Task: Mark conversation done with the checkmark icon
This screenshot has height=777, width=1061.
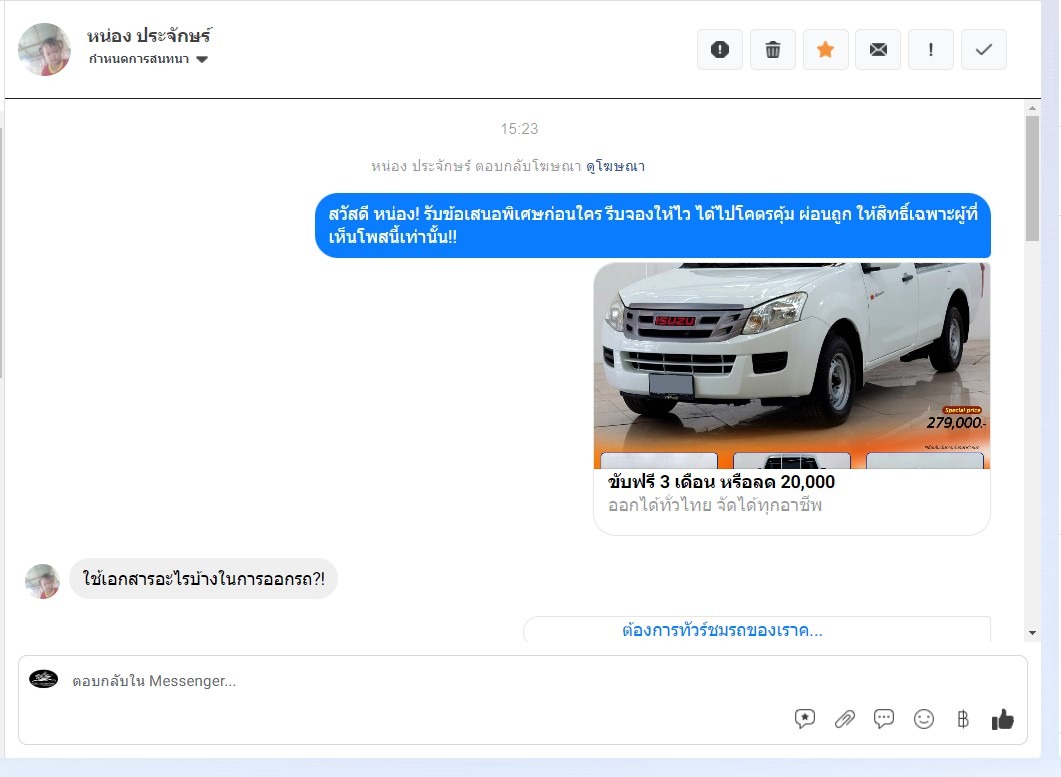Action: (x=984, y=50)
